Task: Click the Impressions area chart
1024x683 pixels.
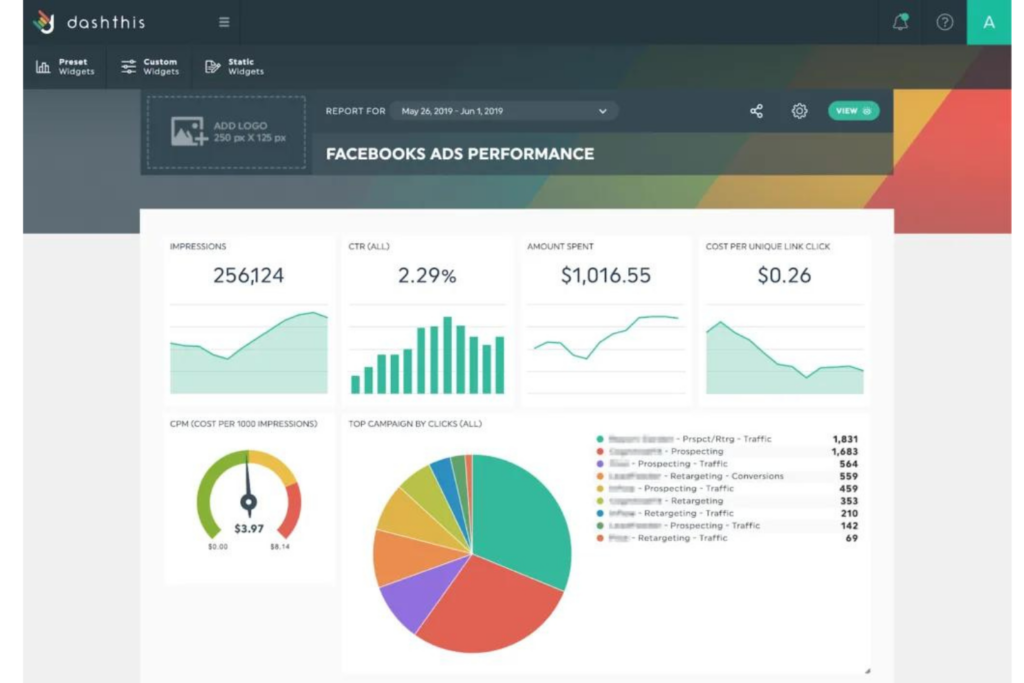Action: 249,349
